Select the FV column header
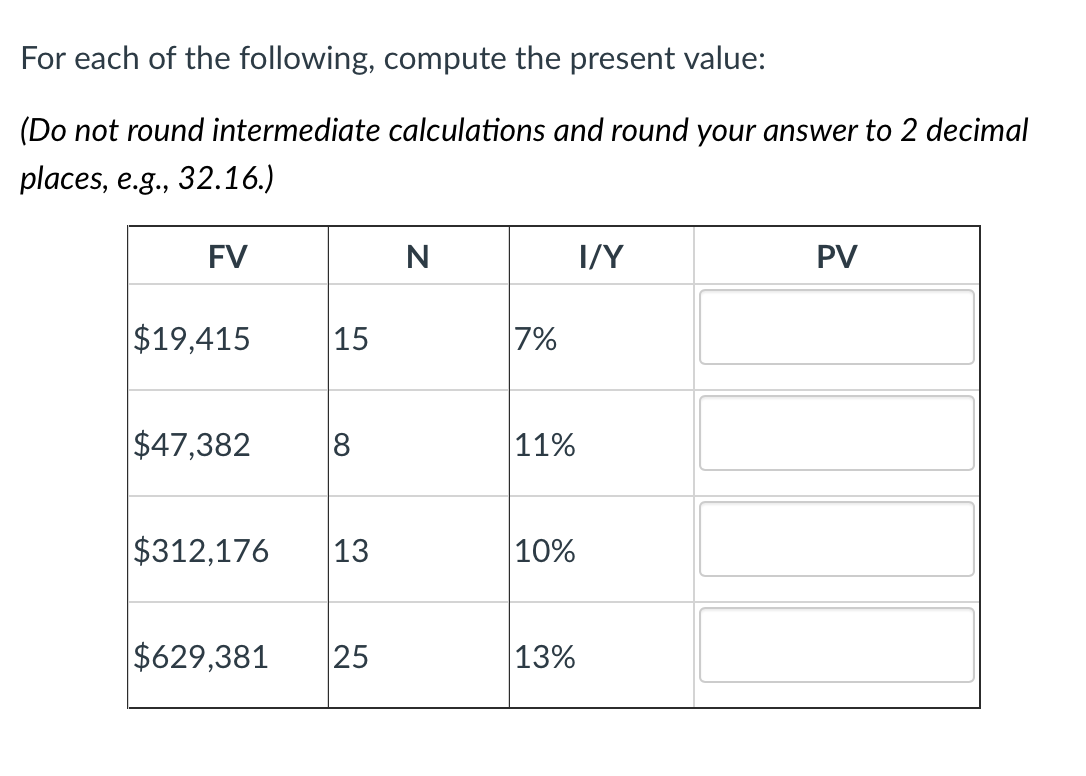 227,256
